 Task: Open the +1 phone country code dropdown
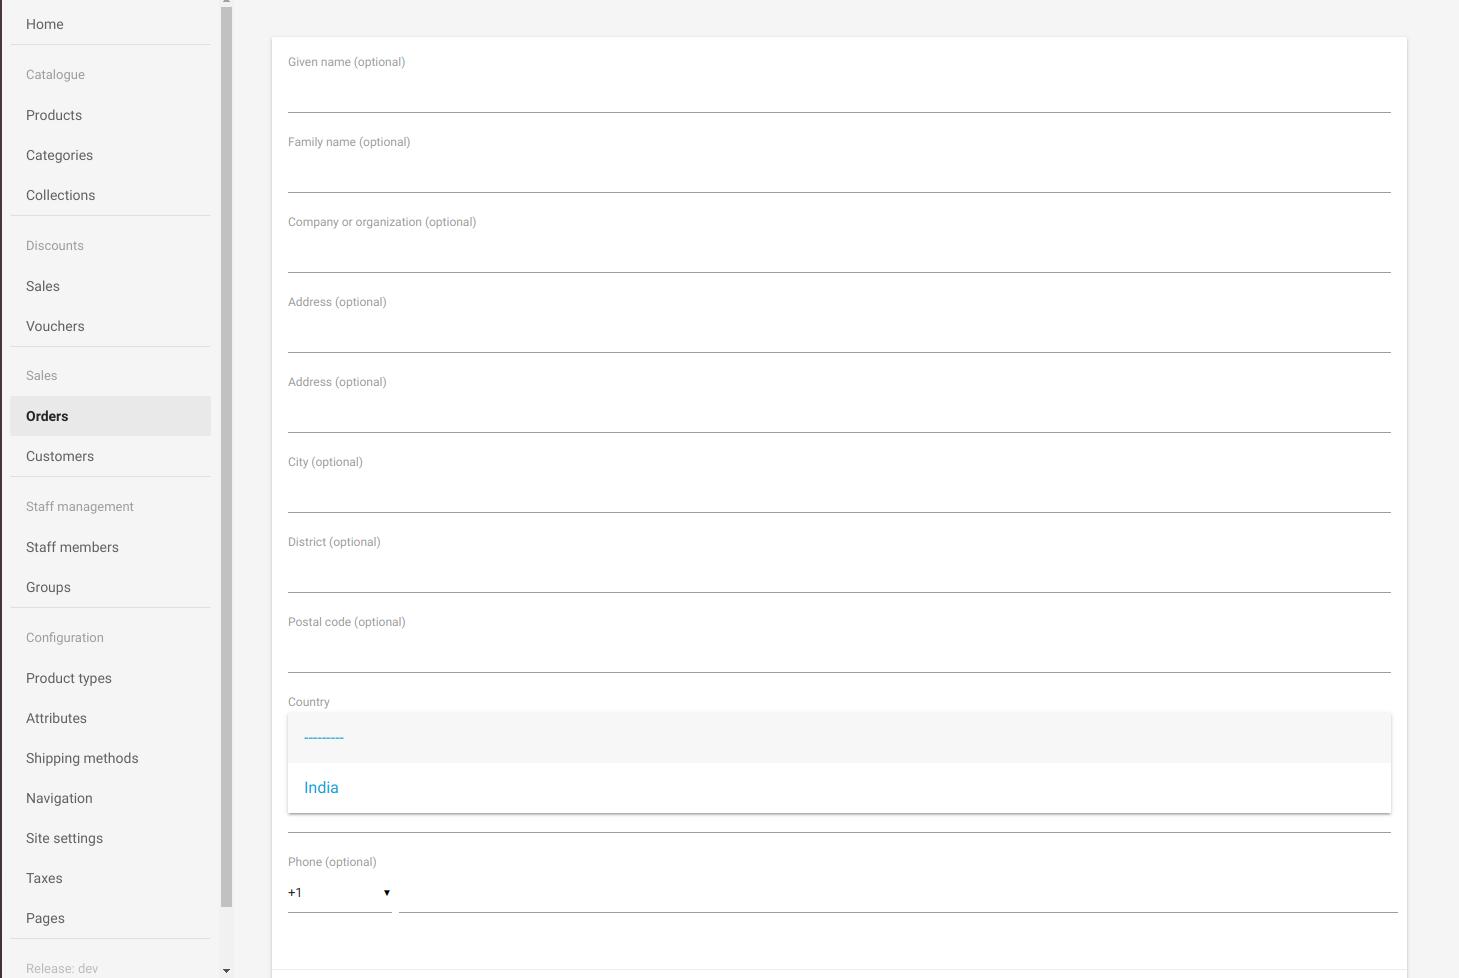pyautogui.click(x=340, y=892)
